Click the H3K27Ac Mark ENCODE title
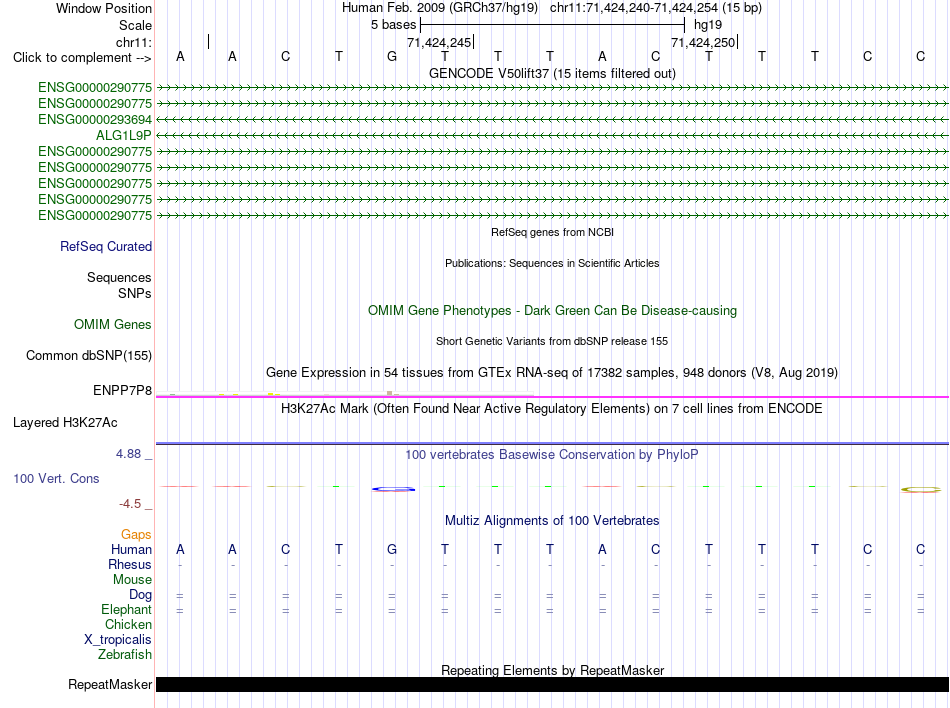This screenshot has height=708, width=950. click(x=552, y=408)
